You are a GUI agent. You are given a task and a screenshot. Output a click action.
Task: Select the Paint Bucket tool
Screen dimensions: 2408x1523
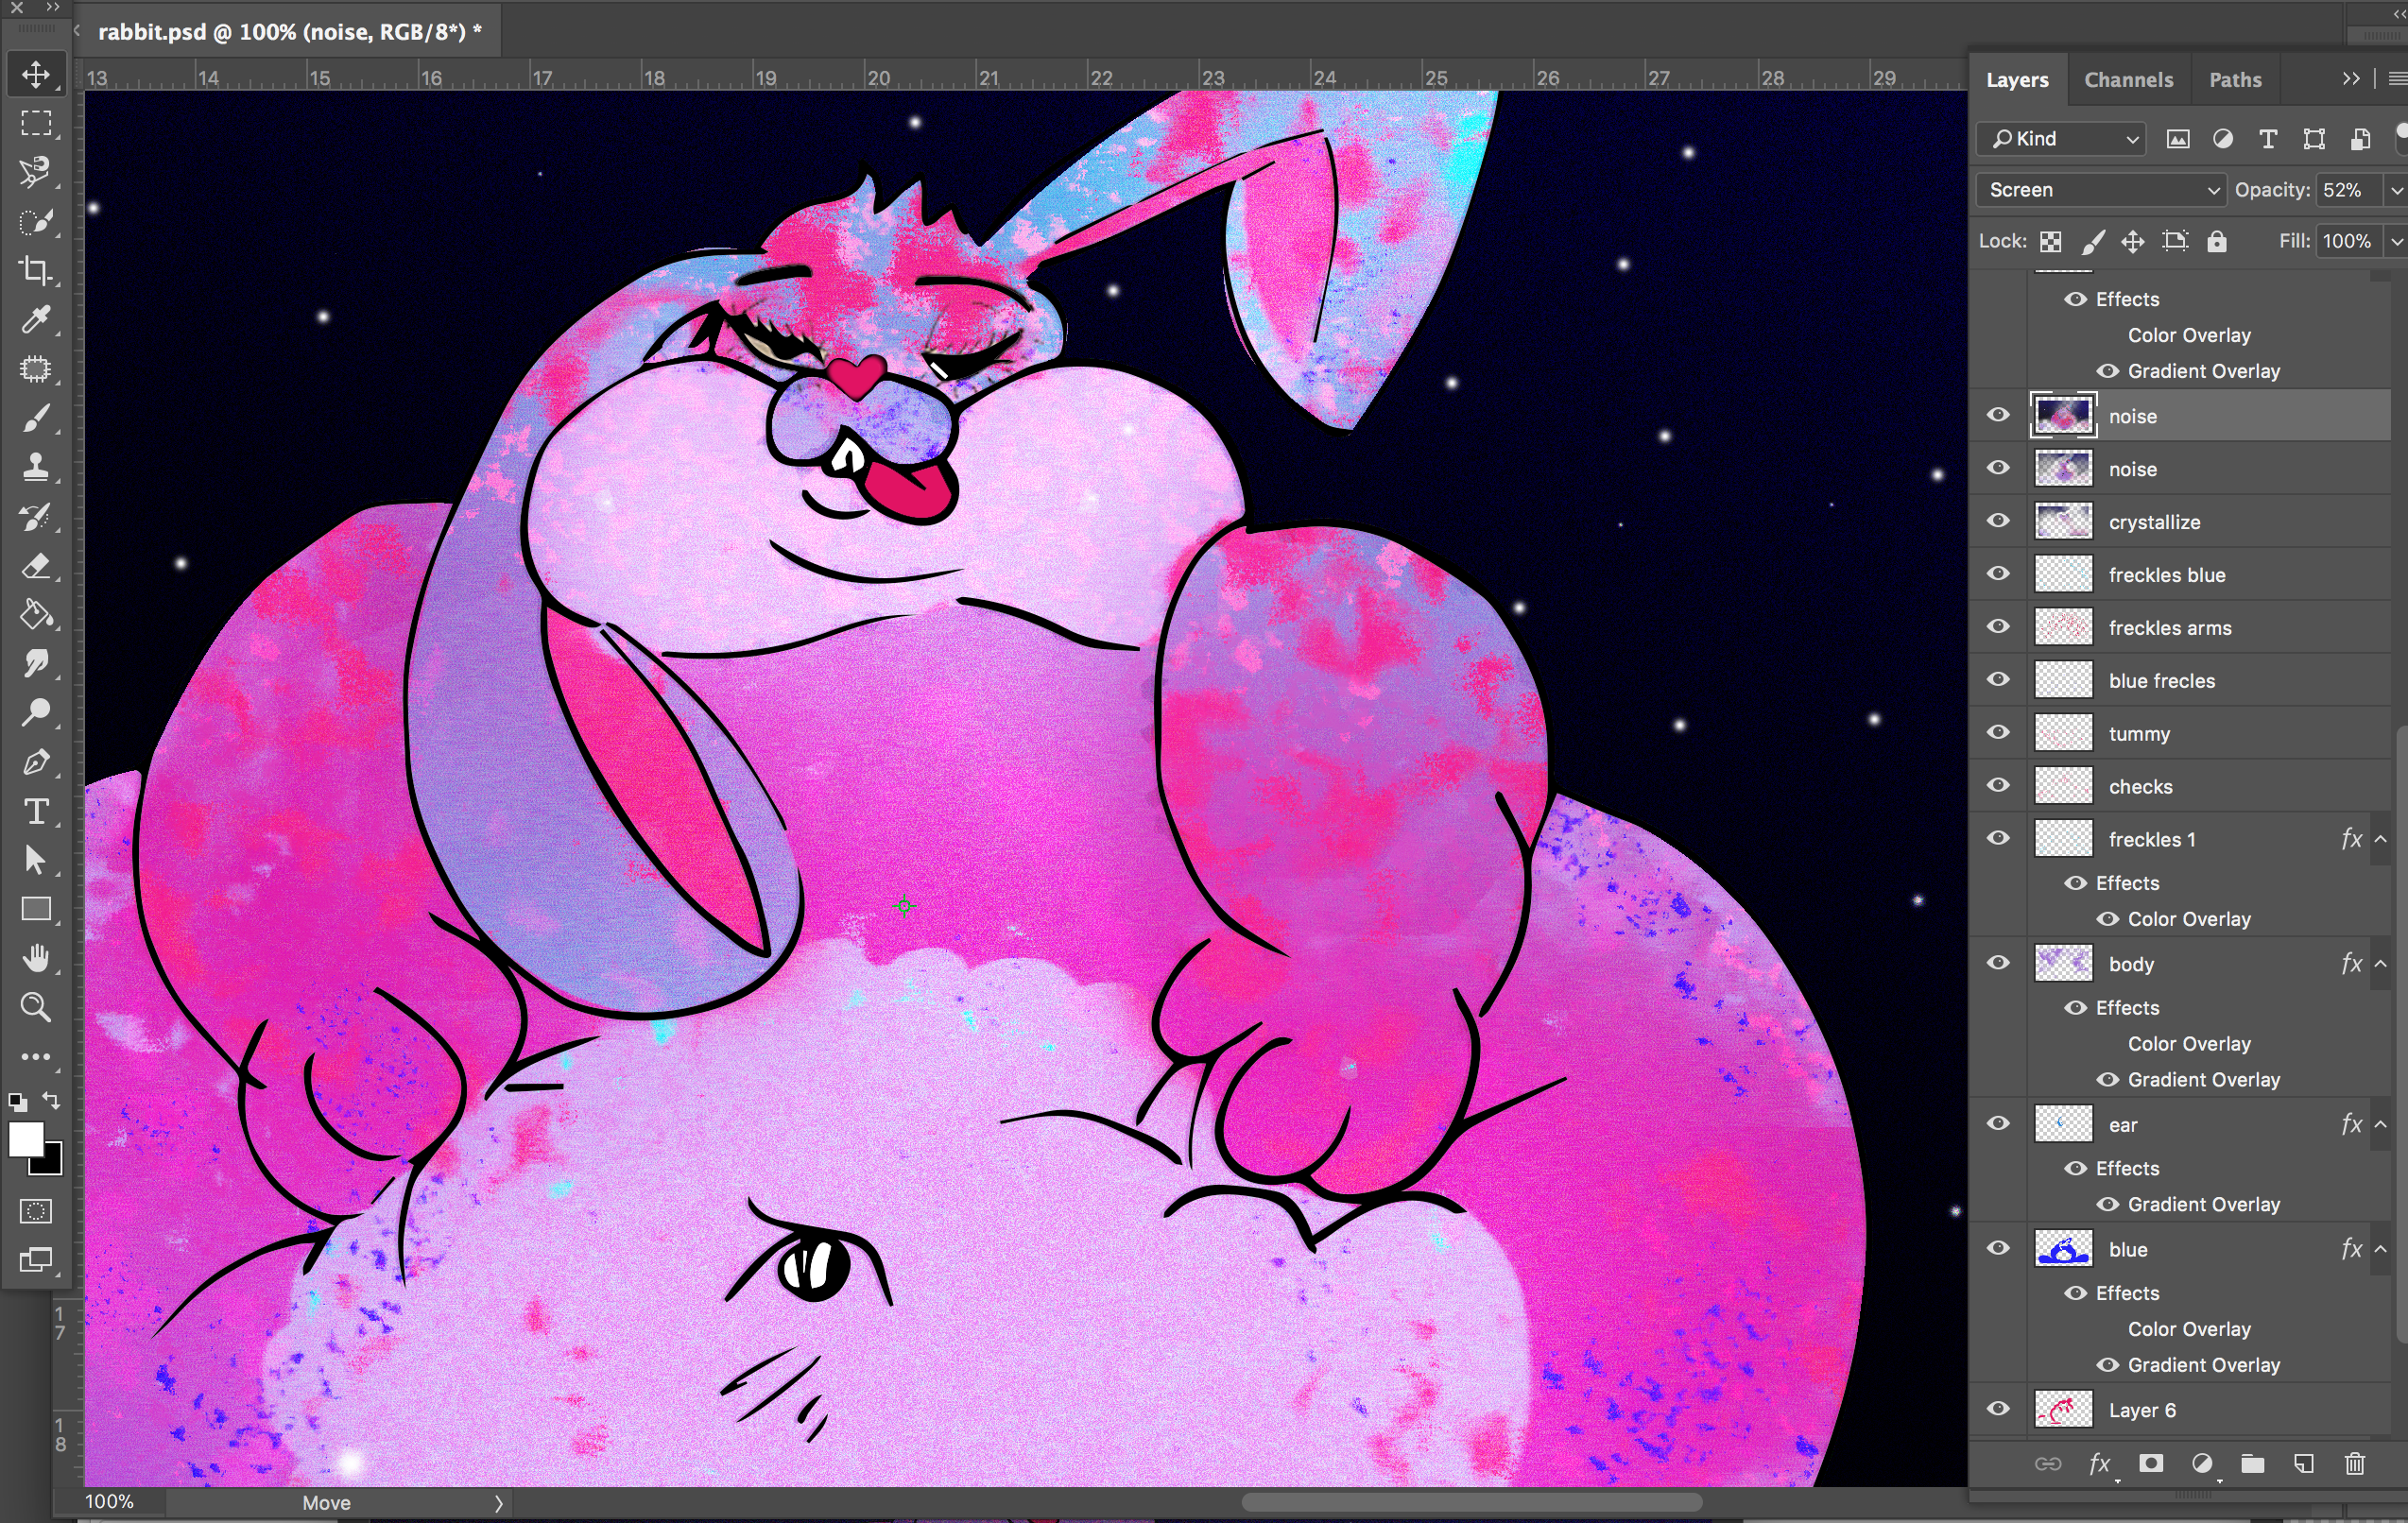tap(36, 614)
